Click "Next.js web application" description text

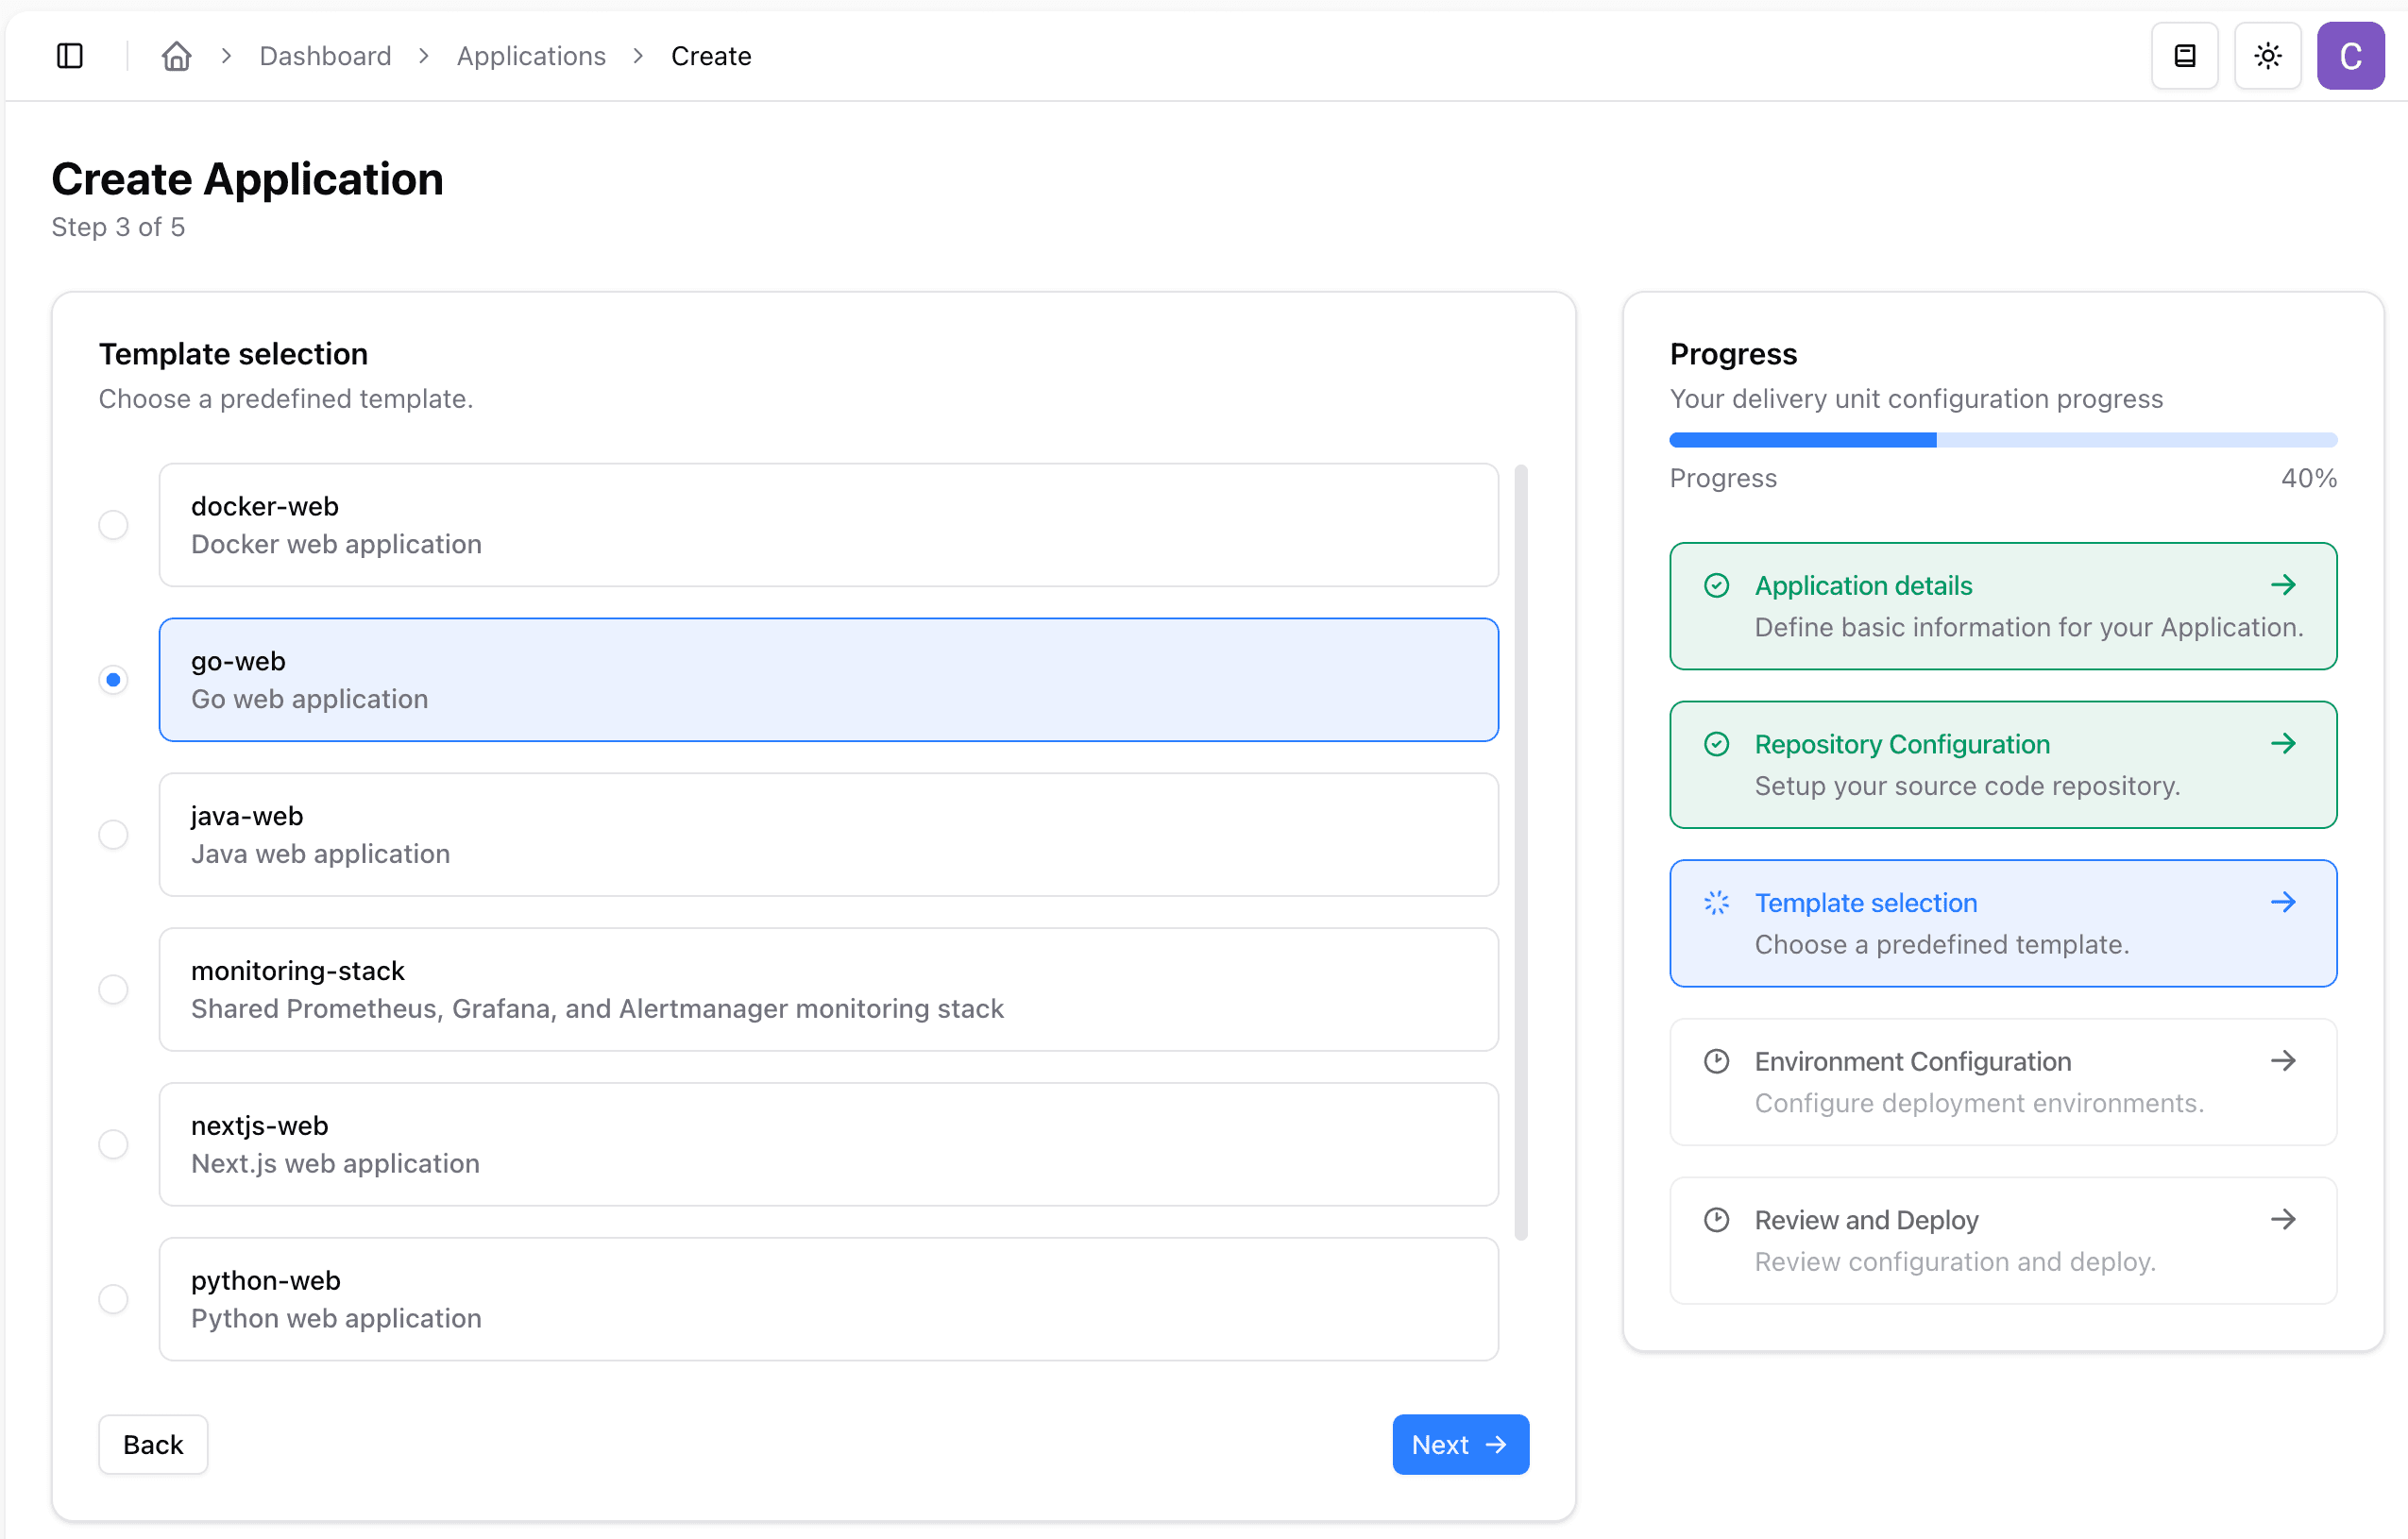335,1163
